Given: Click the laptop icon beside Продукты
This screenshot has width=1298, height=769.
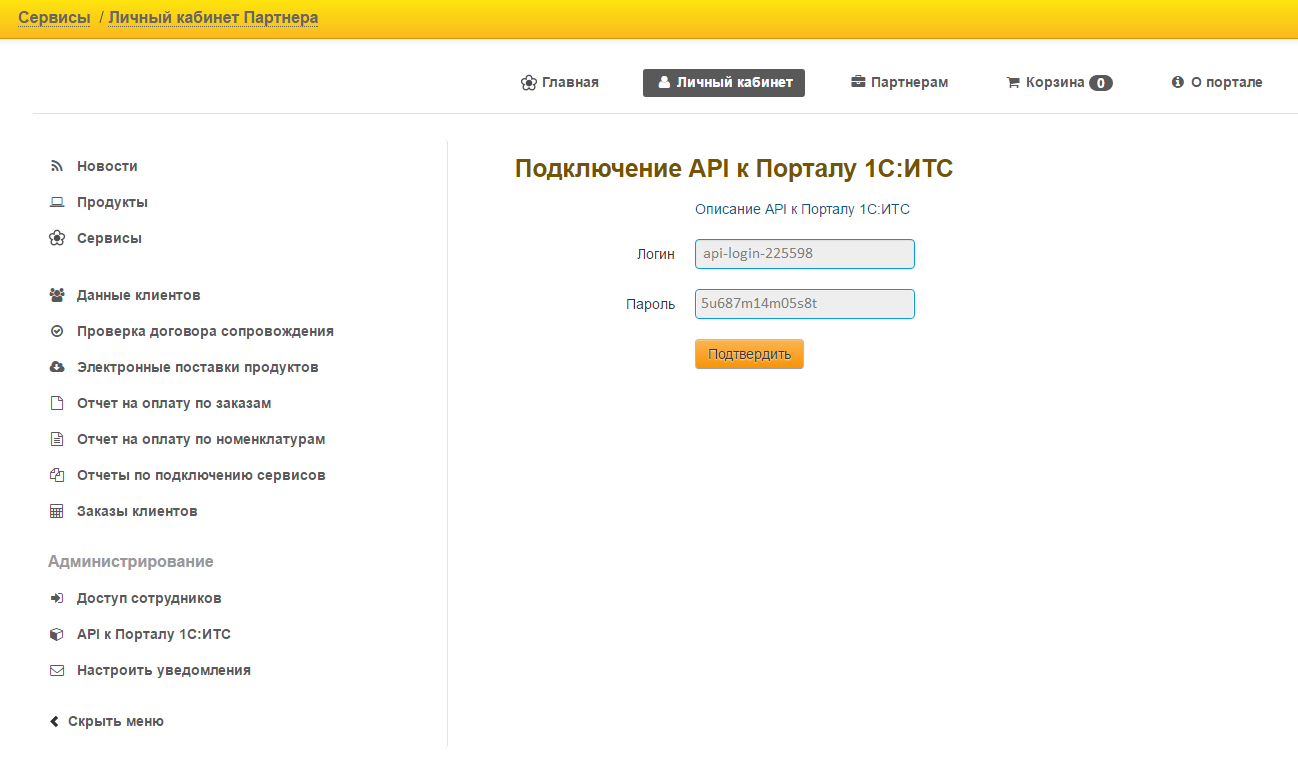Looking at the screenshot, I should 57,202.
